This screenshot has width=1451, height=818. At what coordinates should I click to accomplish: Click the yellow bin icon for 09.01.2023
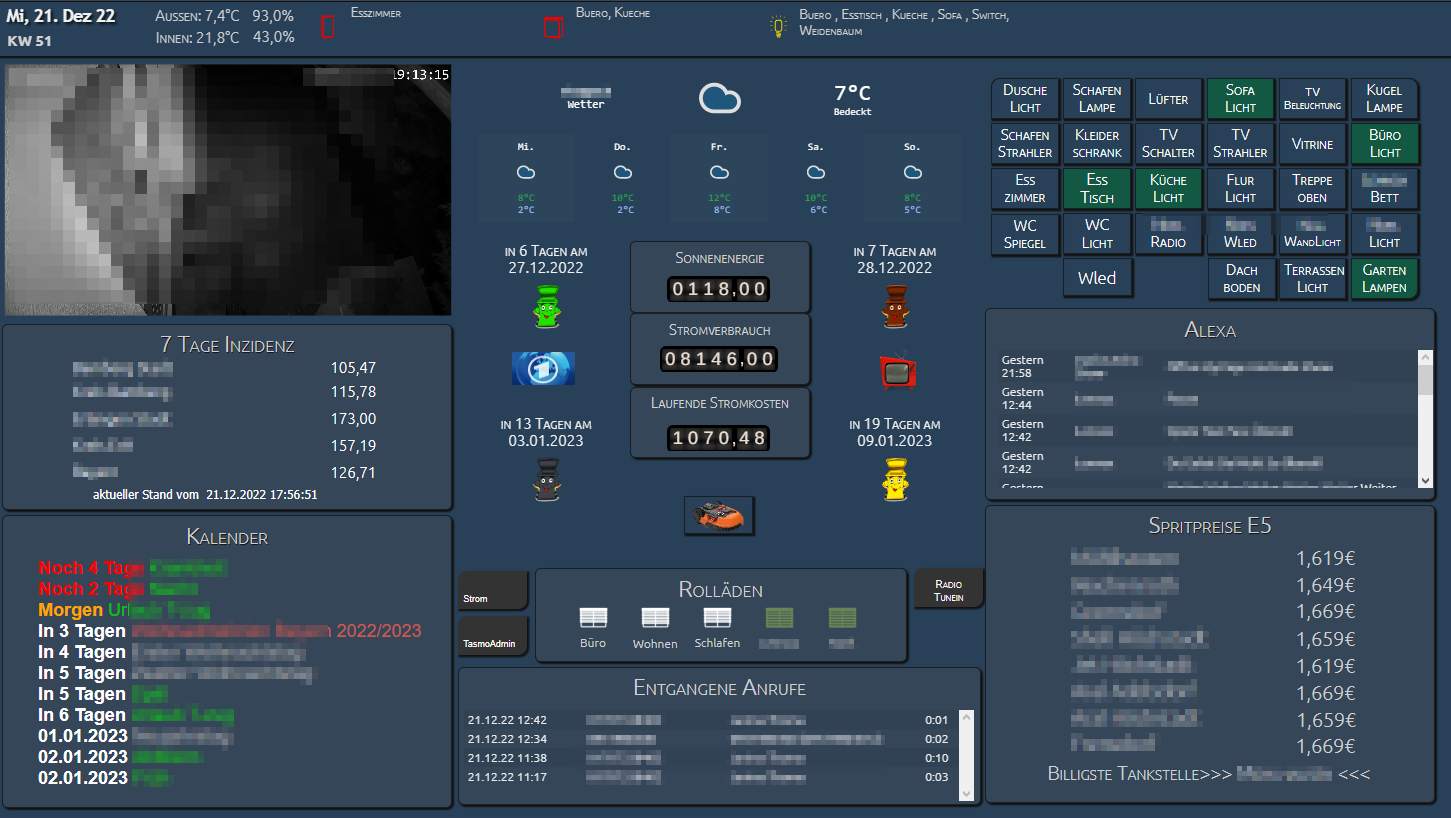895,479
